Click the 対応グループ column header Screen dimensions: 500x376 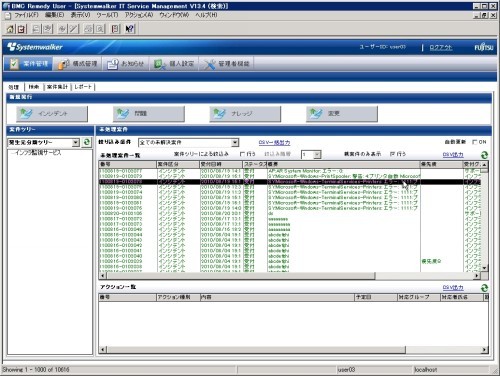(419, 297)
